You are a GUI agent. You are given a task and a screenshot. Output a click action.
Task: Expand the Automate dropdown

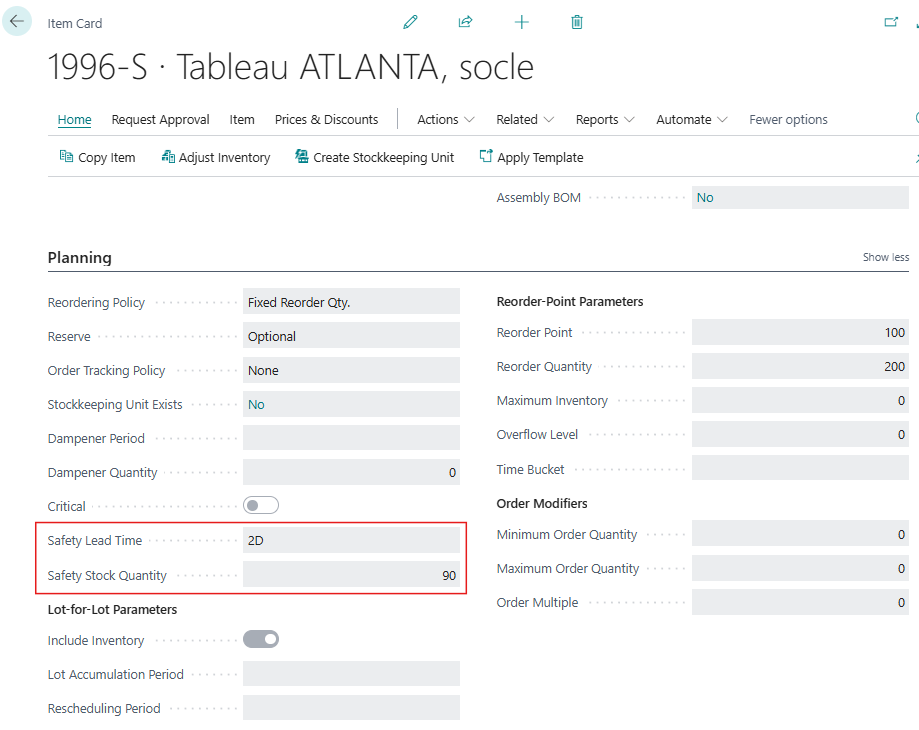coord(692,120)
